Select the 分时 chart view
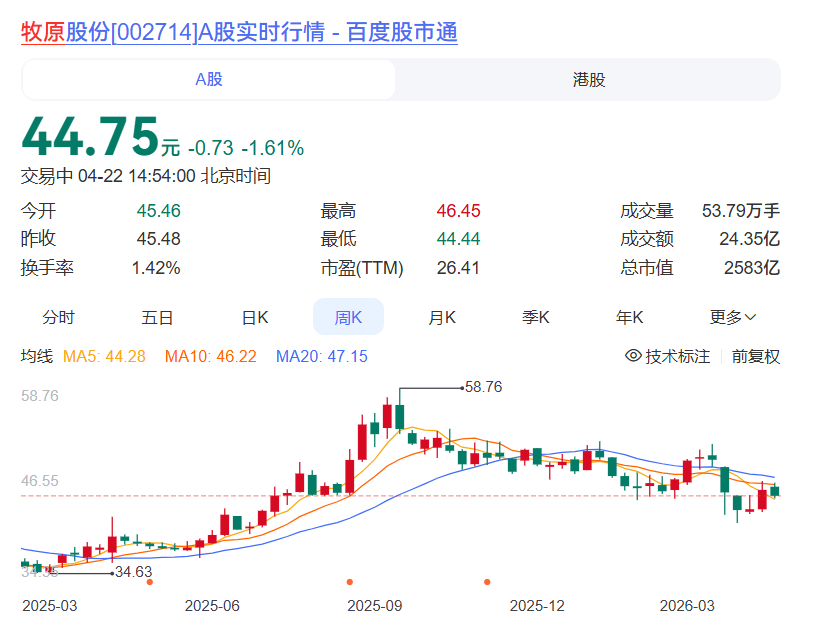 tap(58, 317)
